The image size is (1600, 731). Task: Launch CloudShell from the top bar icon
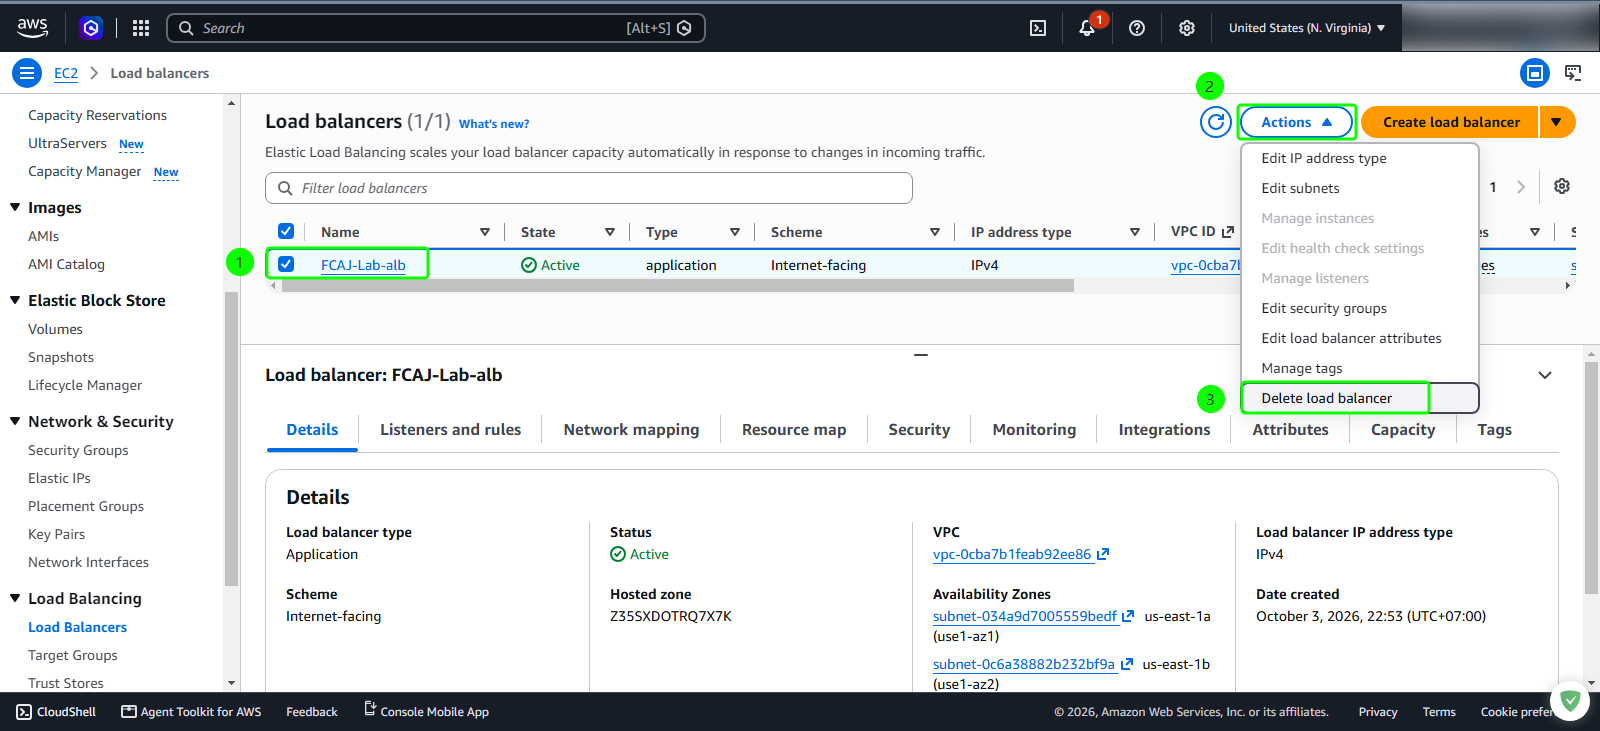click(1038, 28)
